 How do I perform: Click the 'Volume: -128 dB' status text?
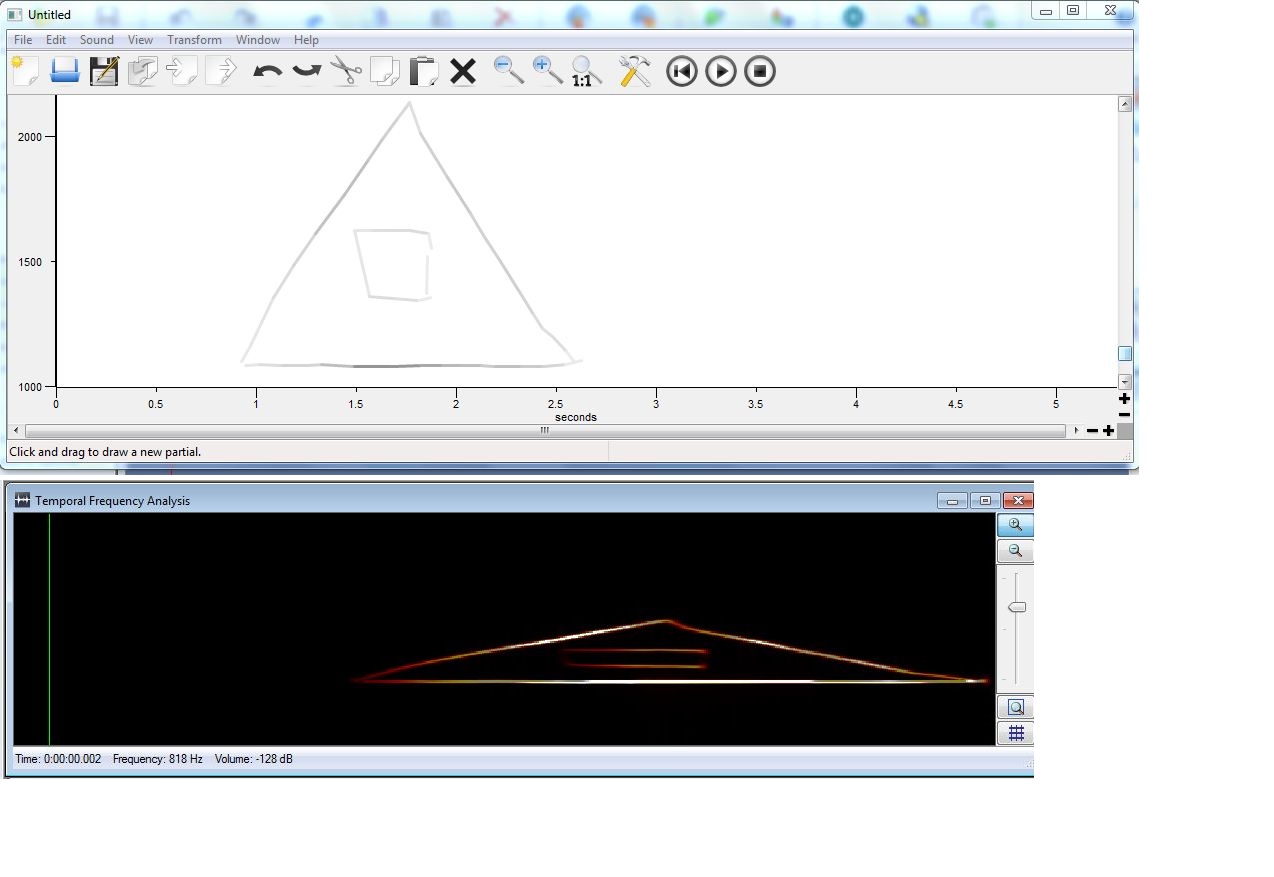tap(254, 759)
